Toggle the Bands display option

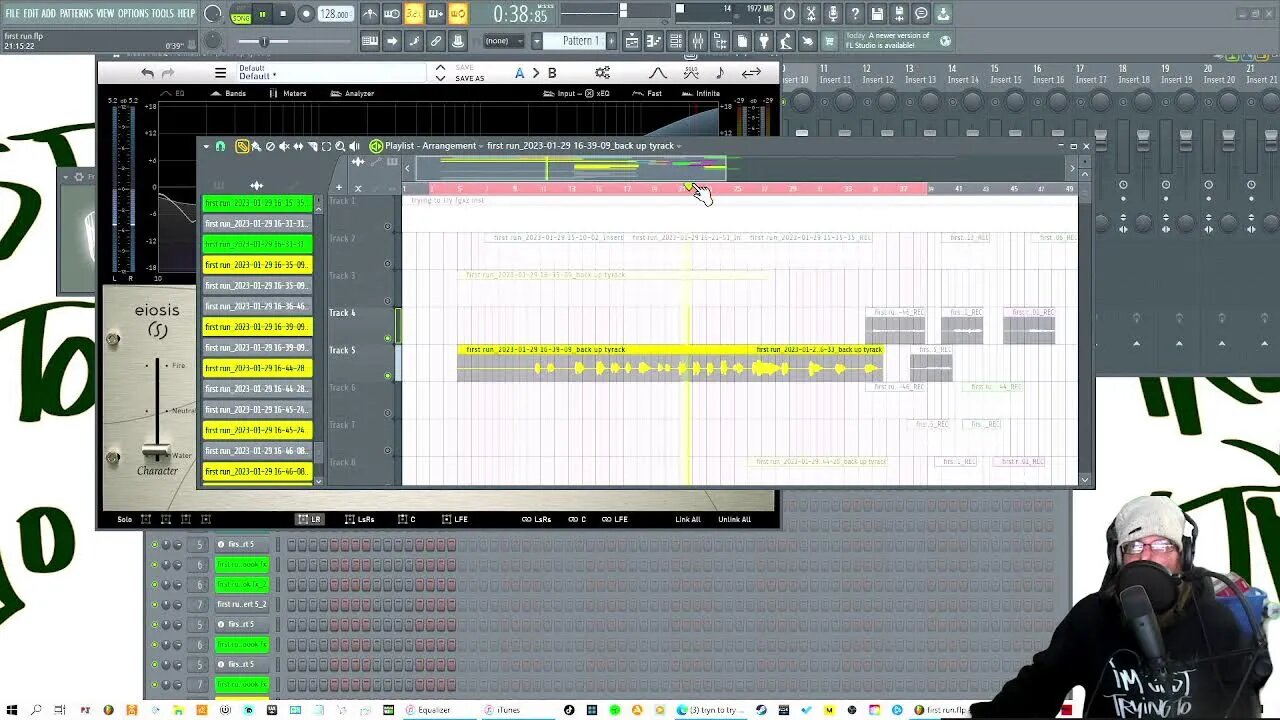pyautogui.click(x=229, y=93)
